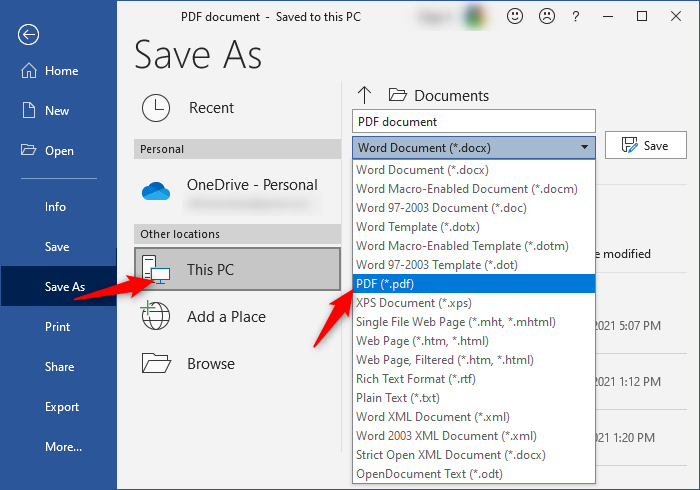Click the Date modified column header
The image size is (700, 490).
pos(624,253)
